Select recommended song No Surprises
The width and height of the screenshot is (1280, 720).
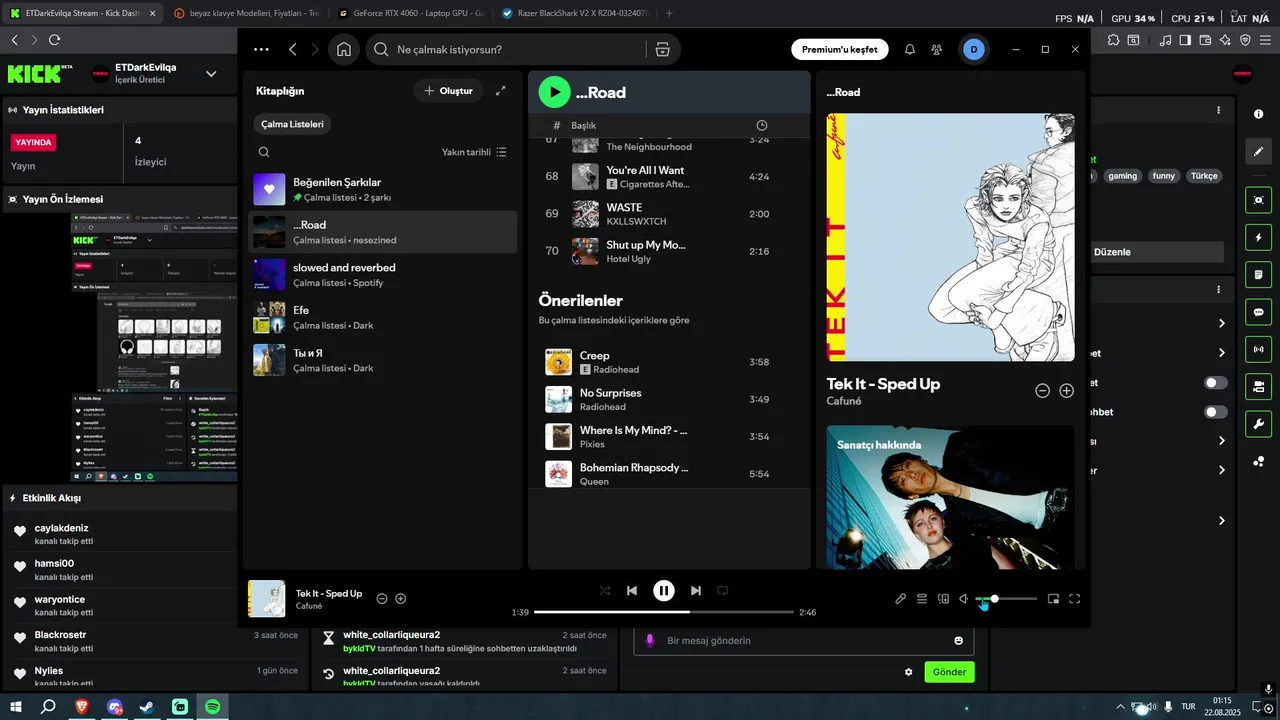[x=669, y=399]
